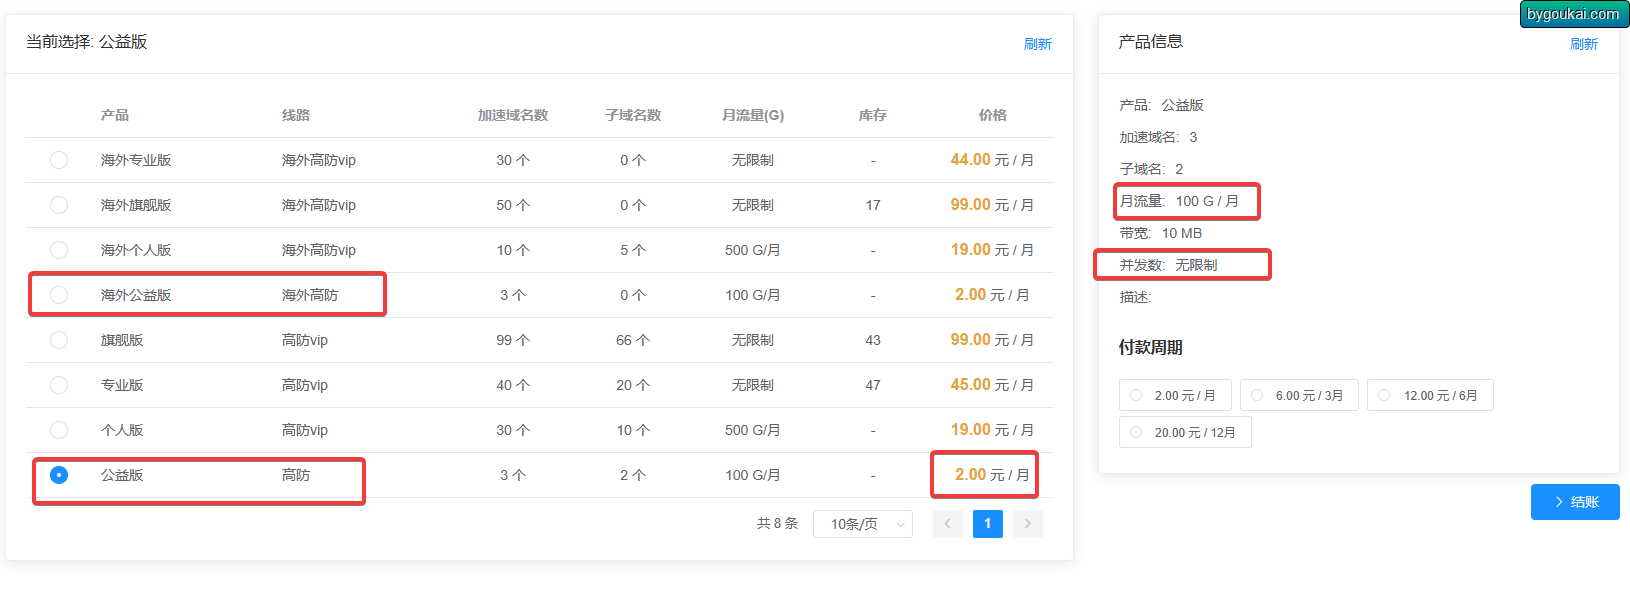Click stock value 47 in 专业版 row
This screenshot has height=616, width=1630.
[873, 385]
